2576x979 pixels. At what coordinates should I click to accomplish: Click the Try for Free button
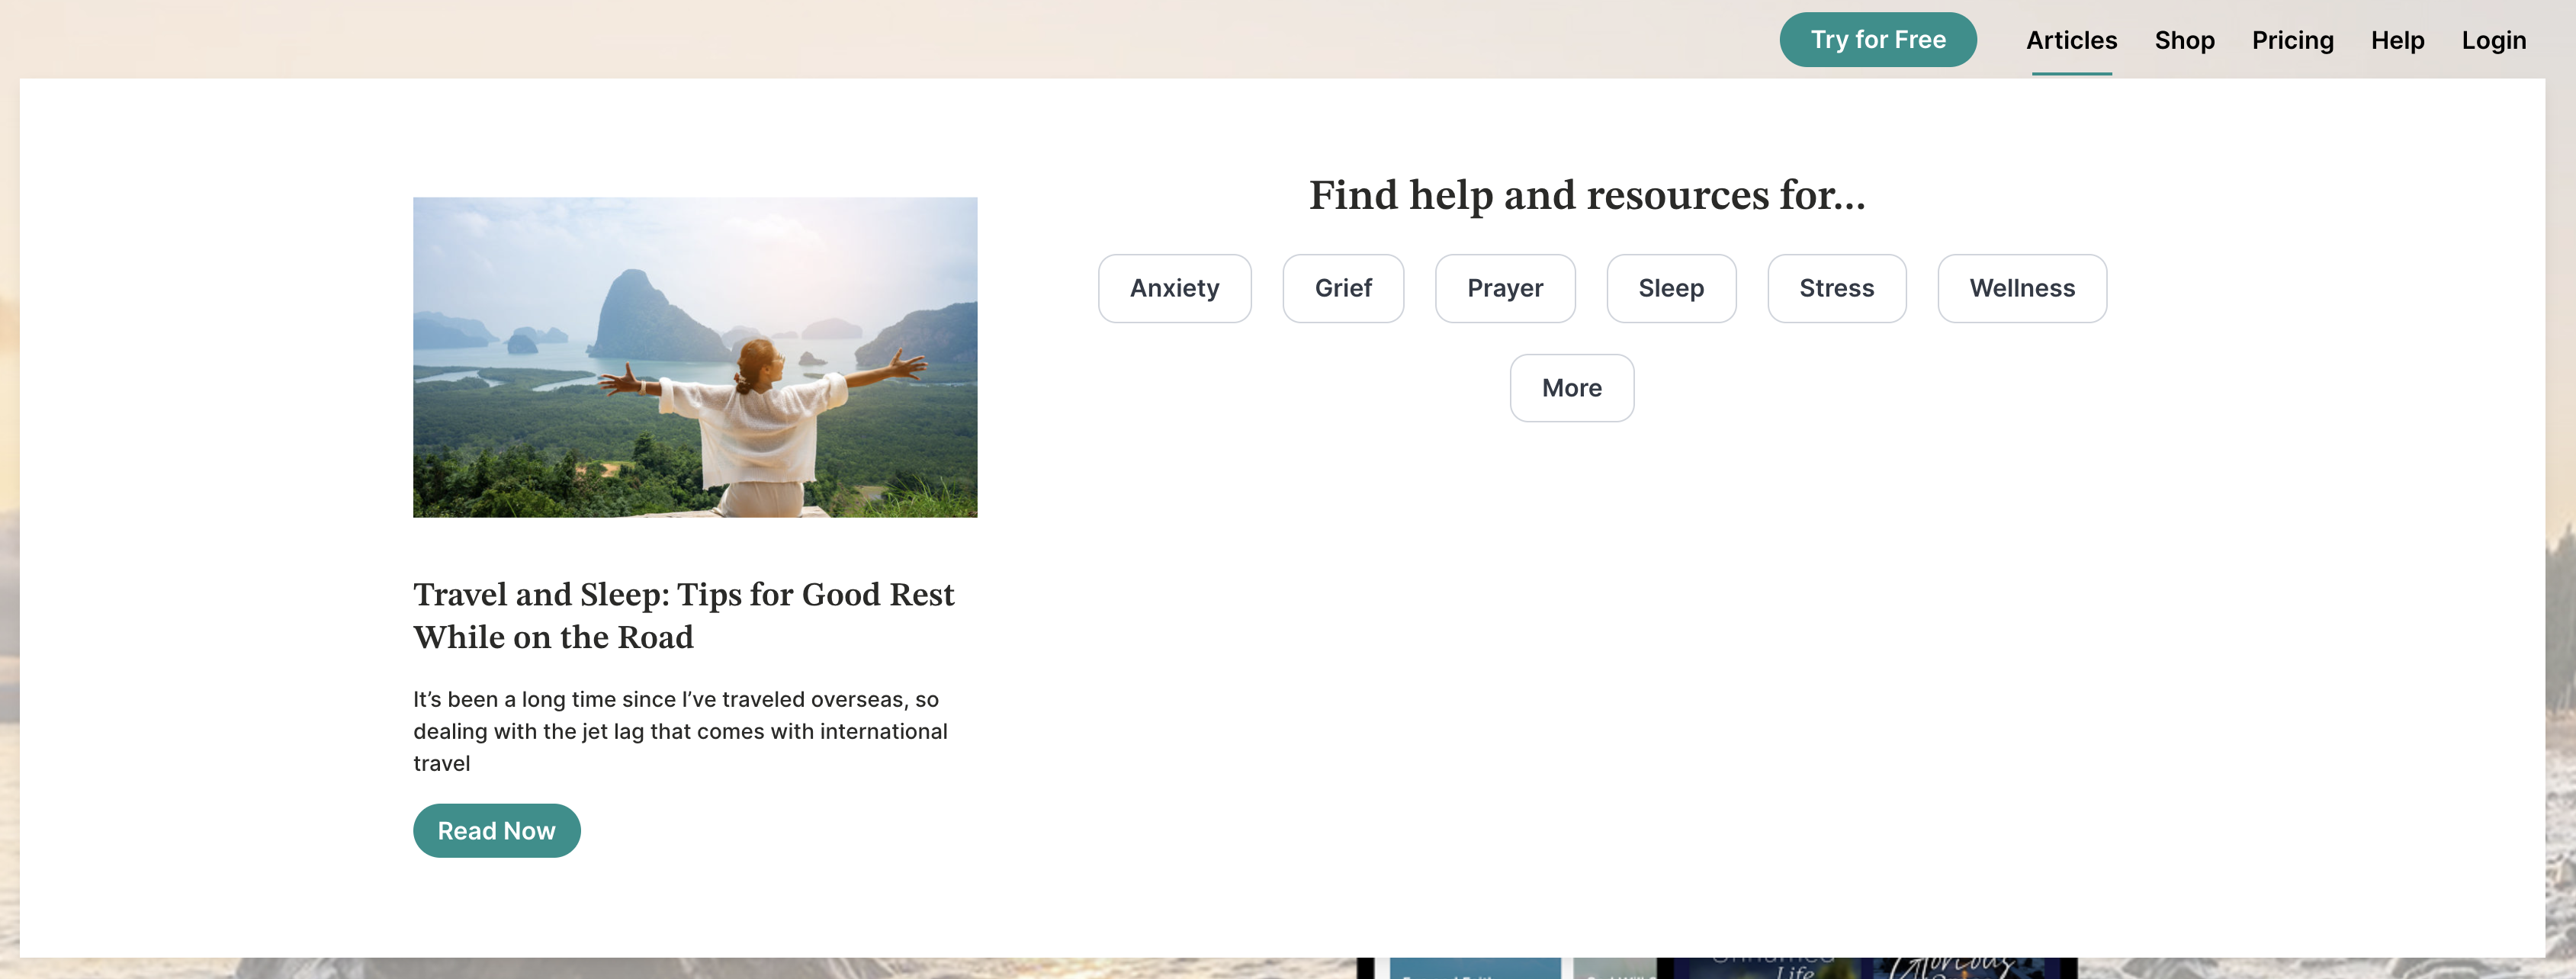click(x=1877, y=40)
